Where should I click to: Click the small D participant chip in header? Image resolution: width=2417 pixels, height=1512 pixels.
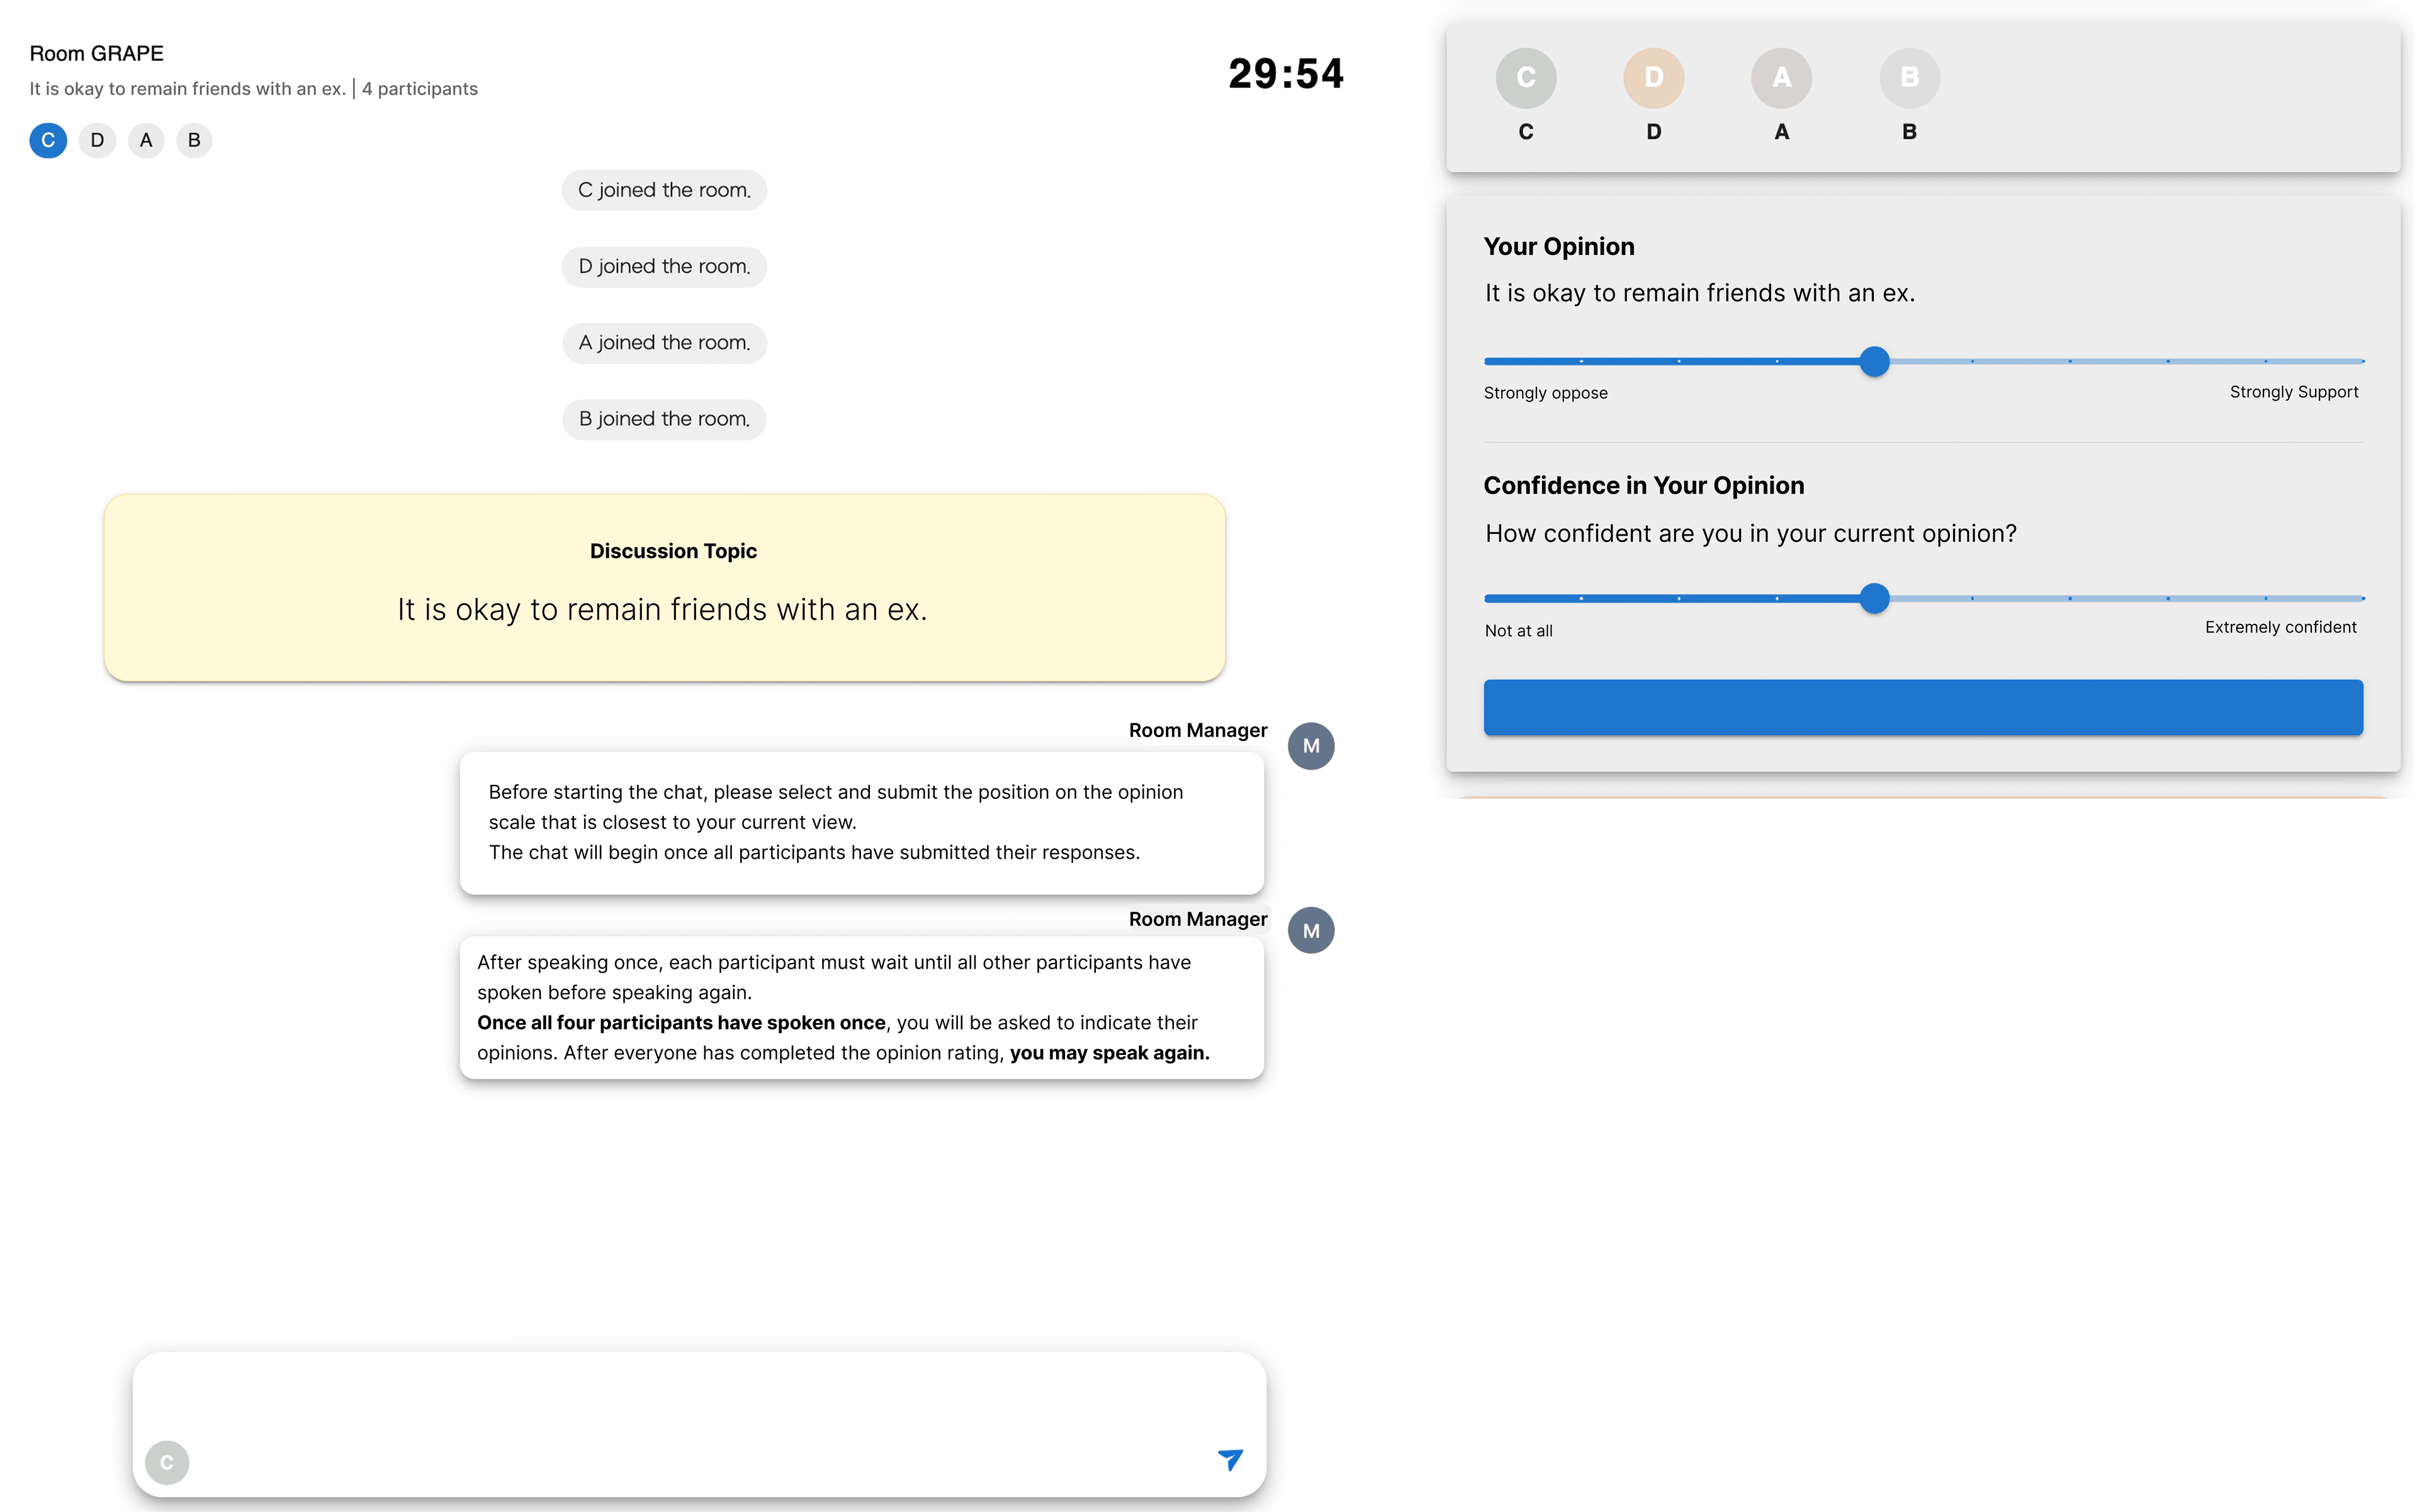97,140
